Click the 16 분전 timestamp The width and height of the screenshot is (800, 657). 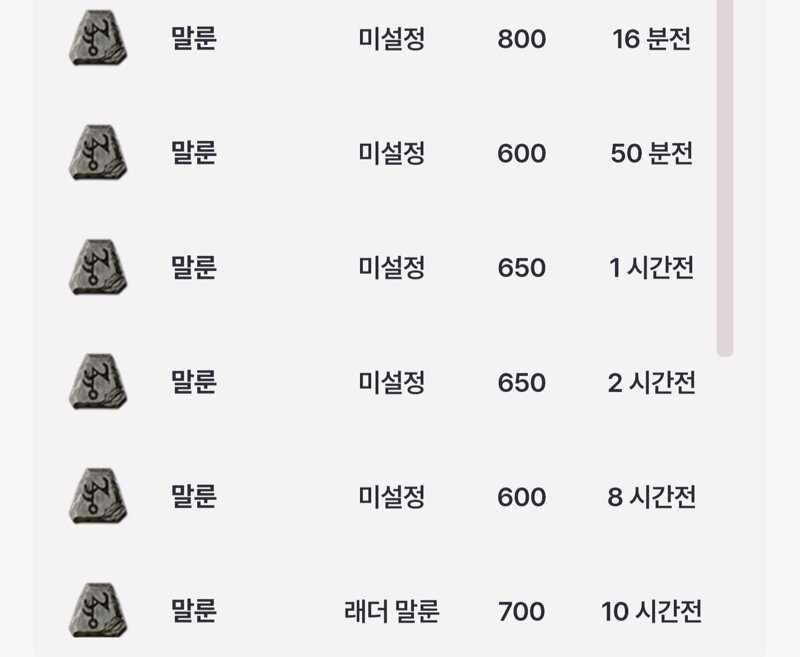click(652, 38)
